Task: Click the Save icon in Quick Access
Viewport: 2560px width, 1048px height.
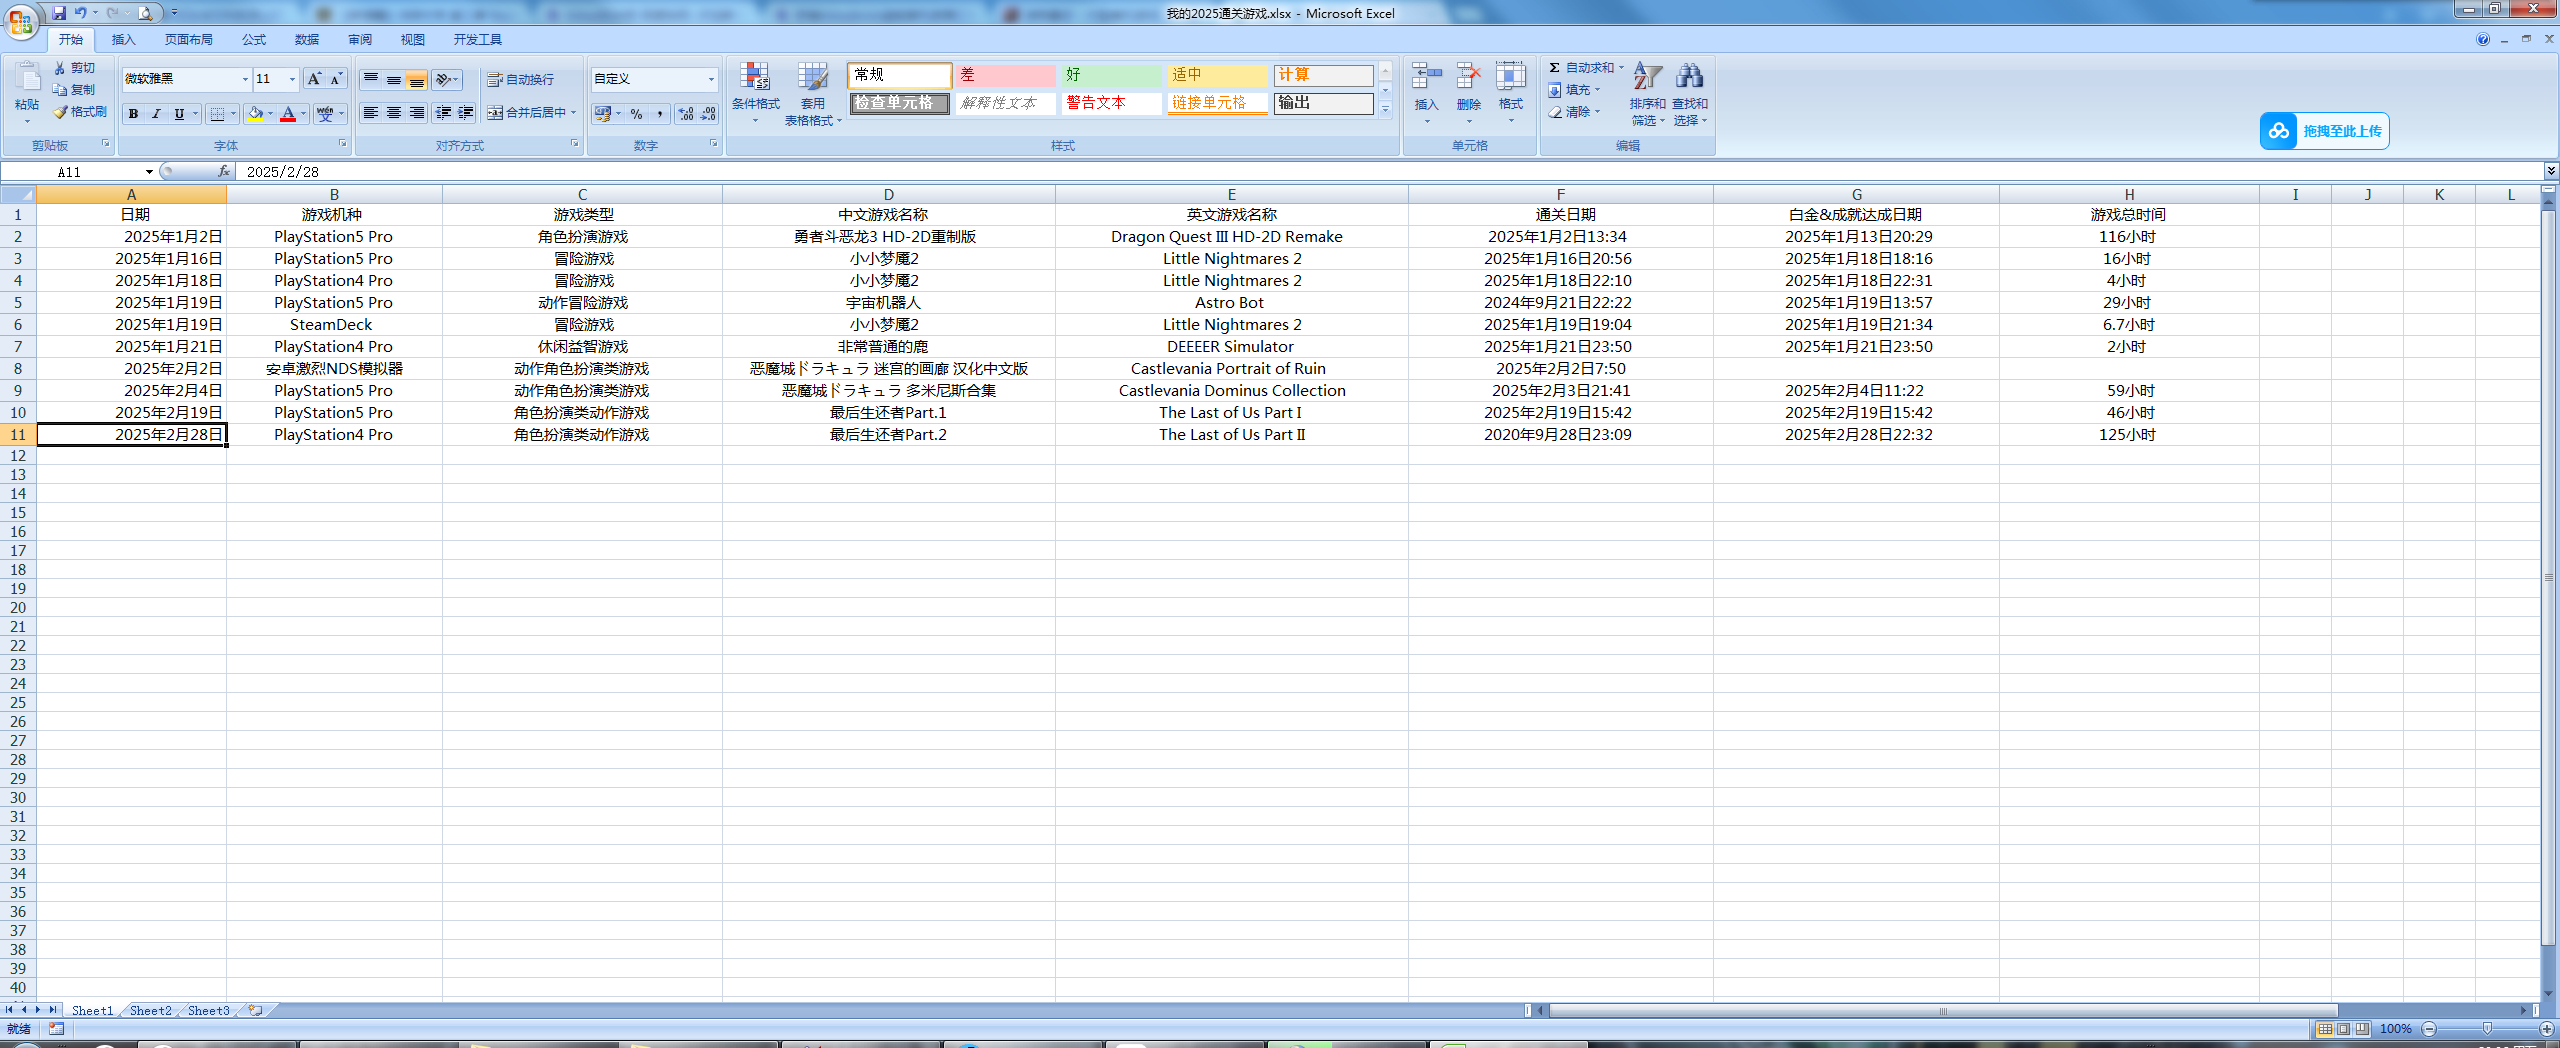Action: click(59, 13)
